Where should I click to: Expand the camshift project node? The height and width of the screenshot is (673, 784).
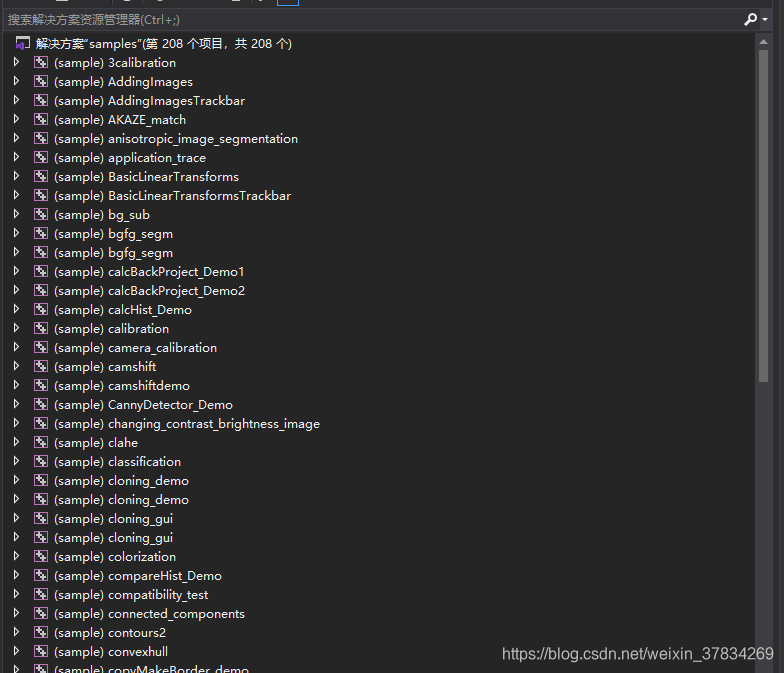pos(16,366)
